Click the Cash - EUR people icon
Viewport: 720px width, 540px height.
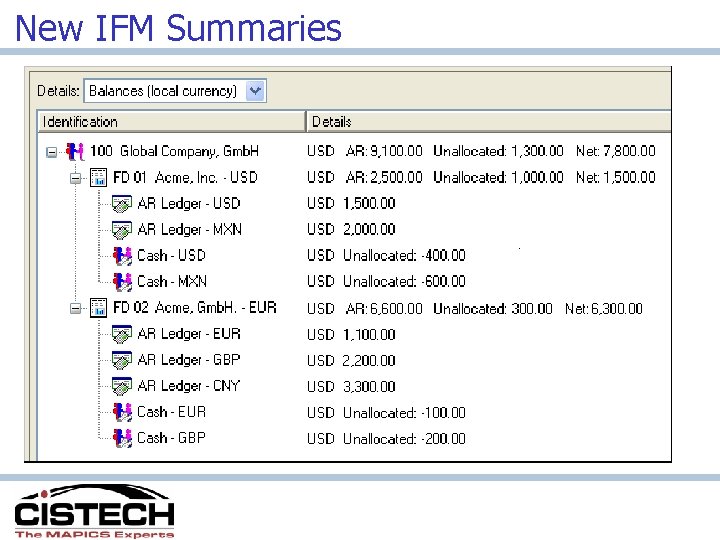click(122, 412)
